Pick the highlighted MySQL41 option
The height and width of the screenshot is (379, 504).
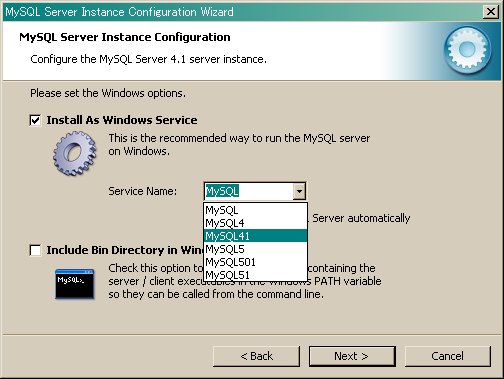point(255,236)
